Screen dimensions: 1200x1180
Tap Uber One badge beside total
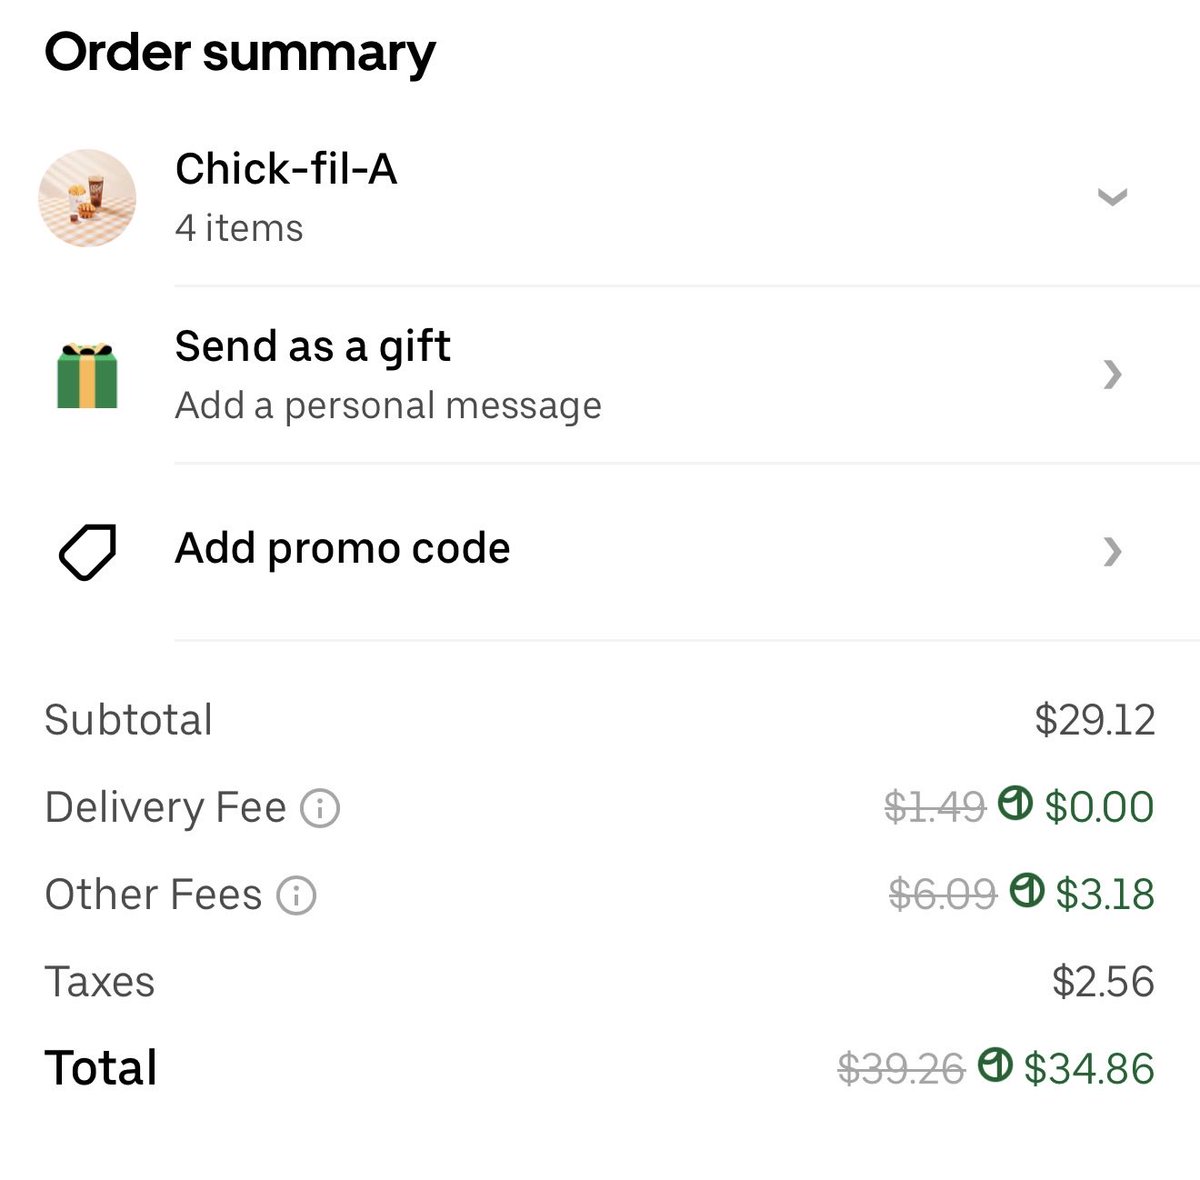(x=995, y=1064)
